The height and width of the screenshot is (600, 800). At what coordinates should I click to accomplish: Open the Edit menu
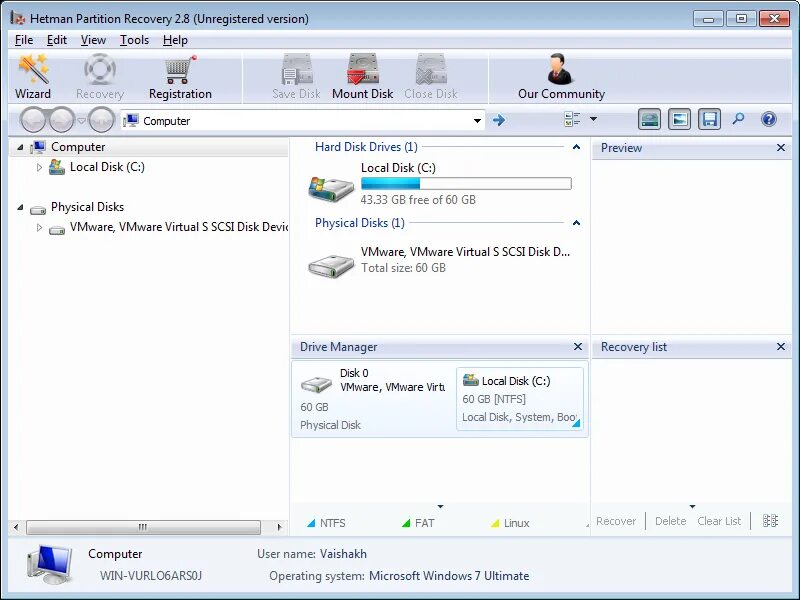57,40
